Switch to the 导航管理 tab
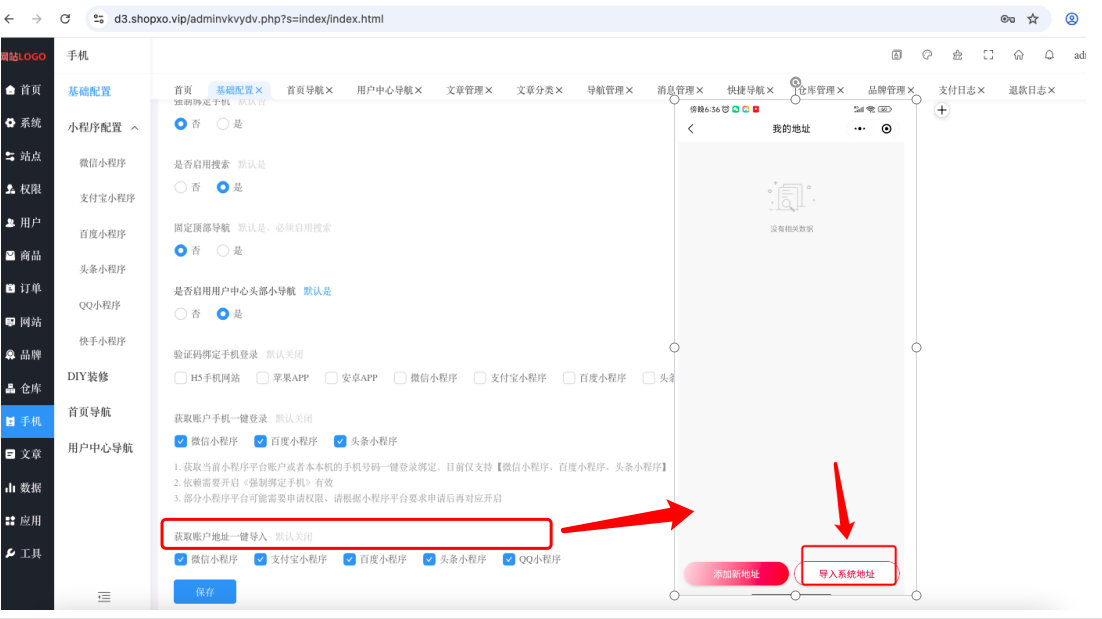The image size is (1102, 619). tap(605, 90)
